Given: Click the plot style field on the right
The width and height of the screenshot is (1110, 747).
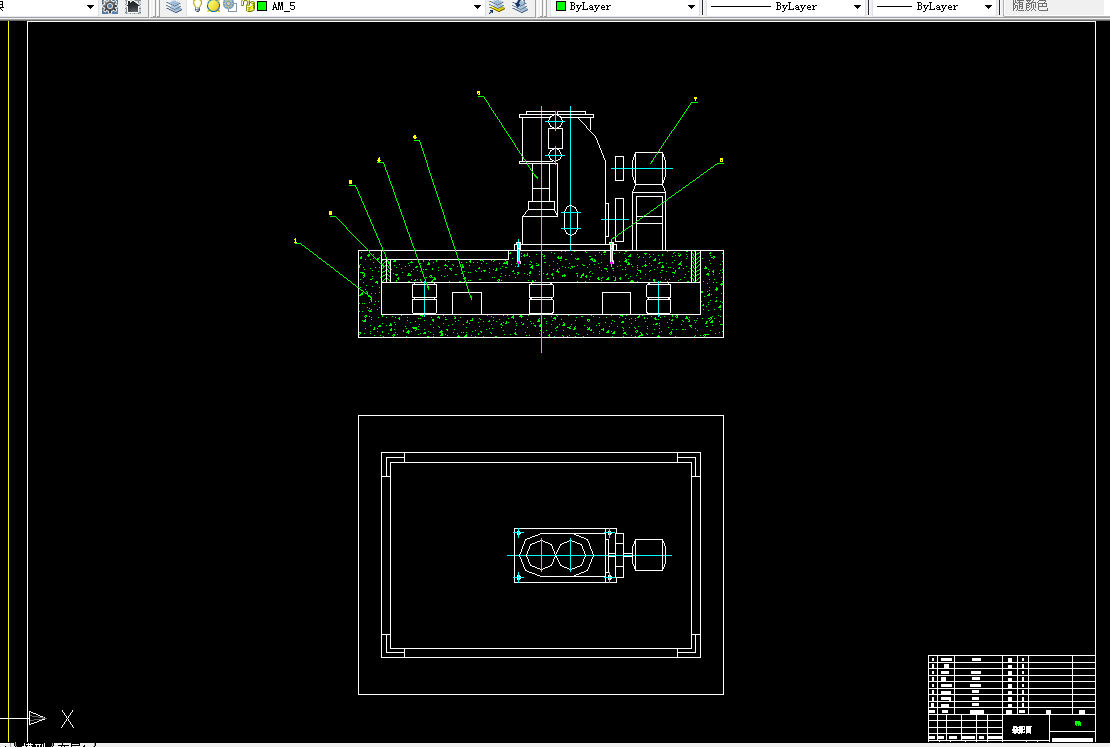Looking at the screenshot, I should pyautogui.click(x=1056, y=7).
